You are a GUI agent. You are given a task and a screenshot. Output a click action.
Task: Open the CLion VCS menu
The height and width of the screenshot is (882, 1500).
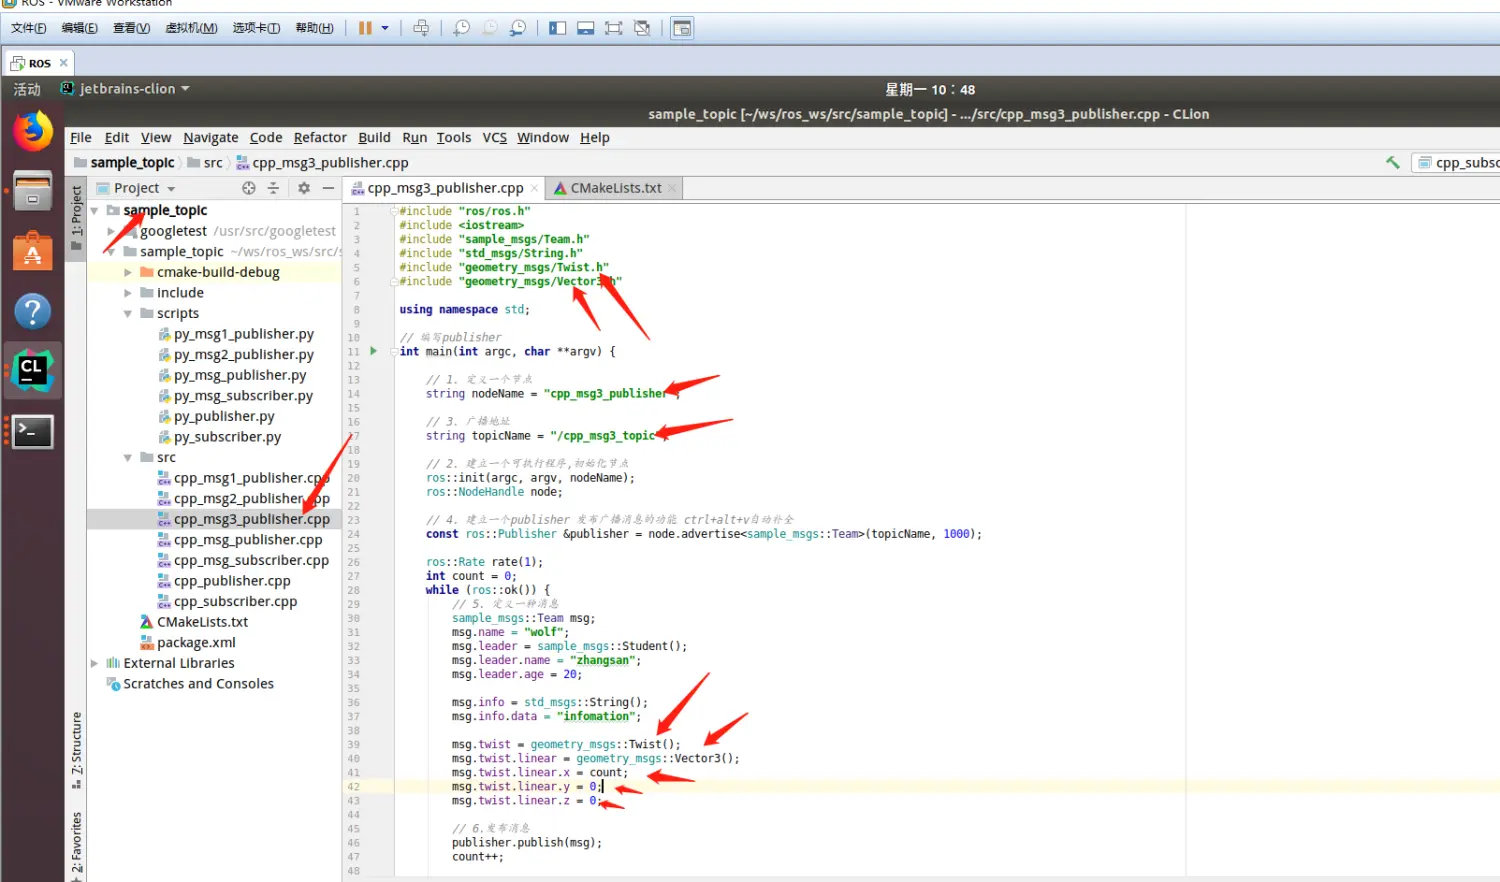click(494, 137)
